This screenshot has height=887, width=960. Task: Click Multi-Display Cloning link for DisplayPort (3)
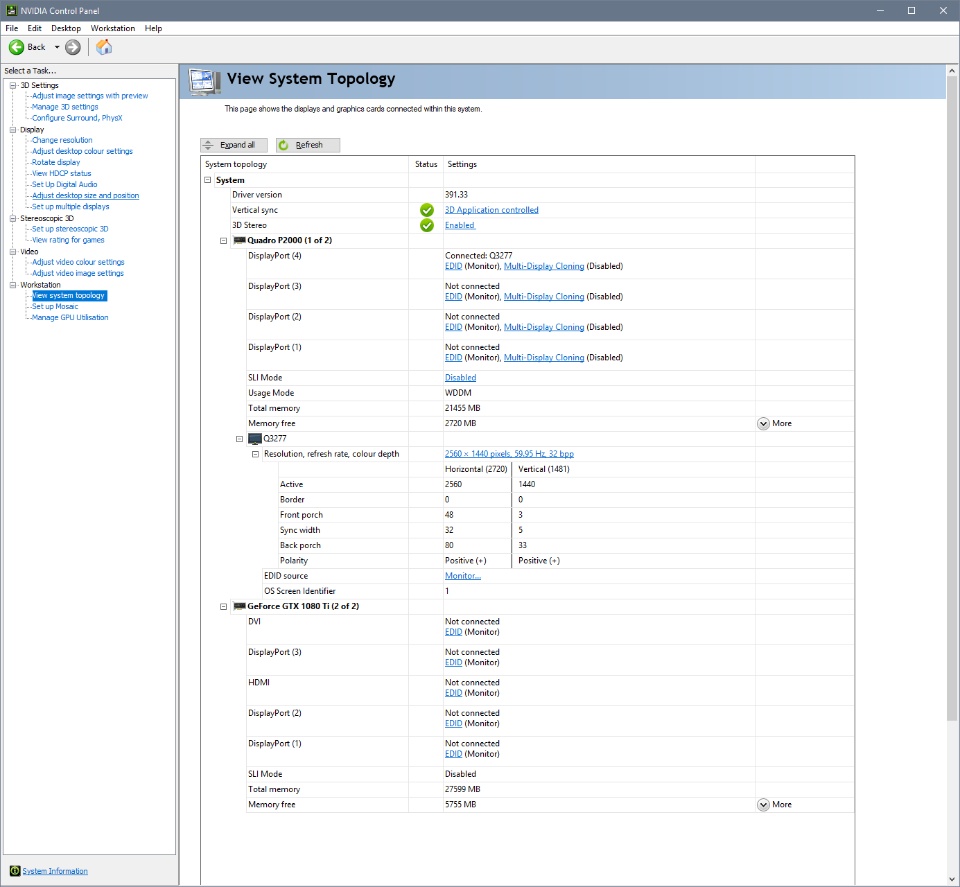point(544,297)
